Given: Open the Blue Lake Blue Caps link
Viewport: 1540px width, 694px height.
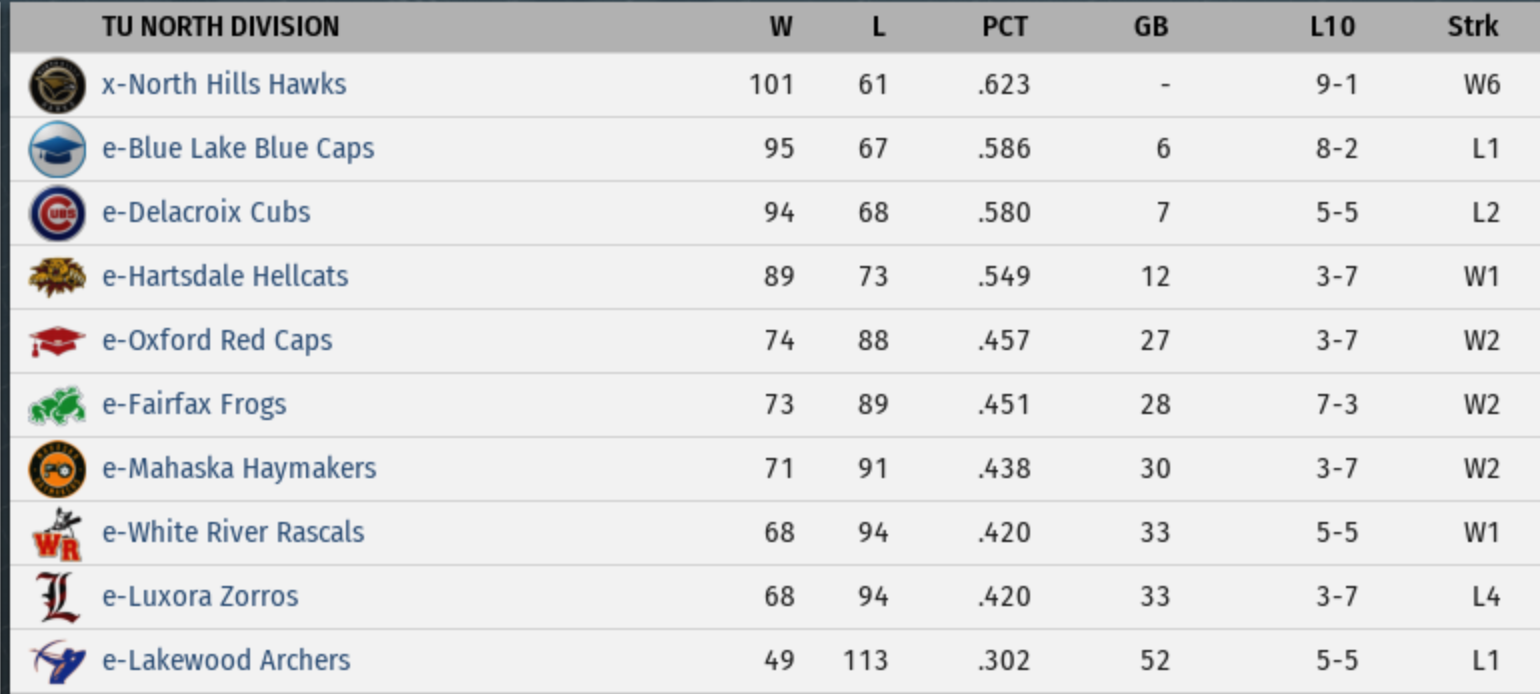Looking at the screenshot, I should pos(238,148).
